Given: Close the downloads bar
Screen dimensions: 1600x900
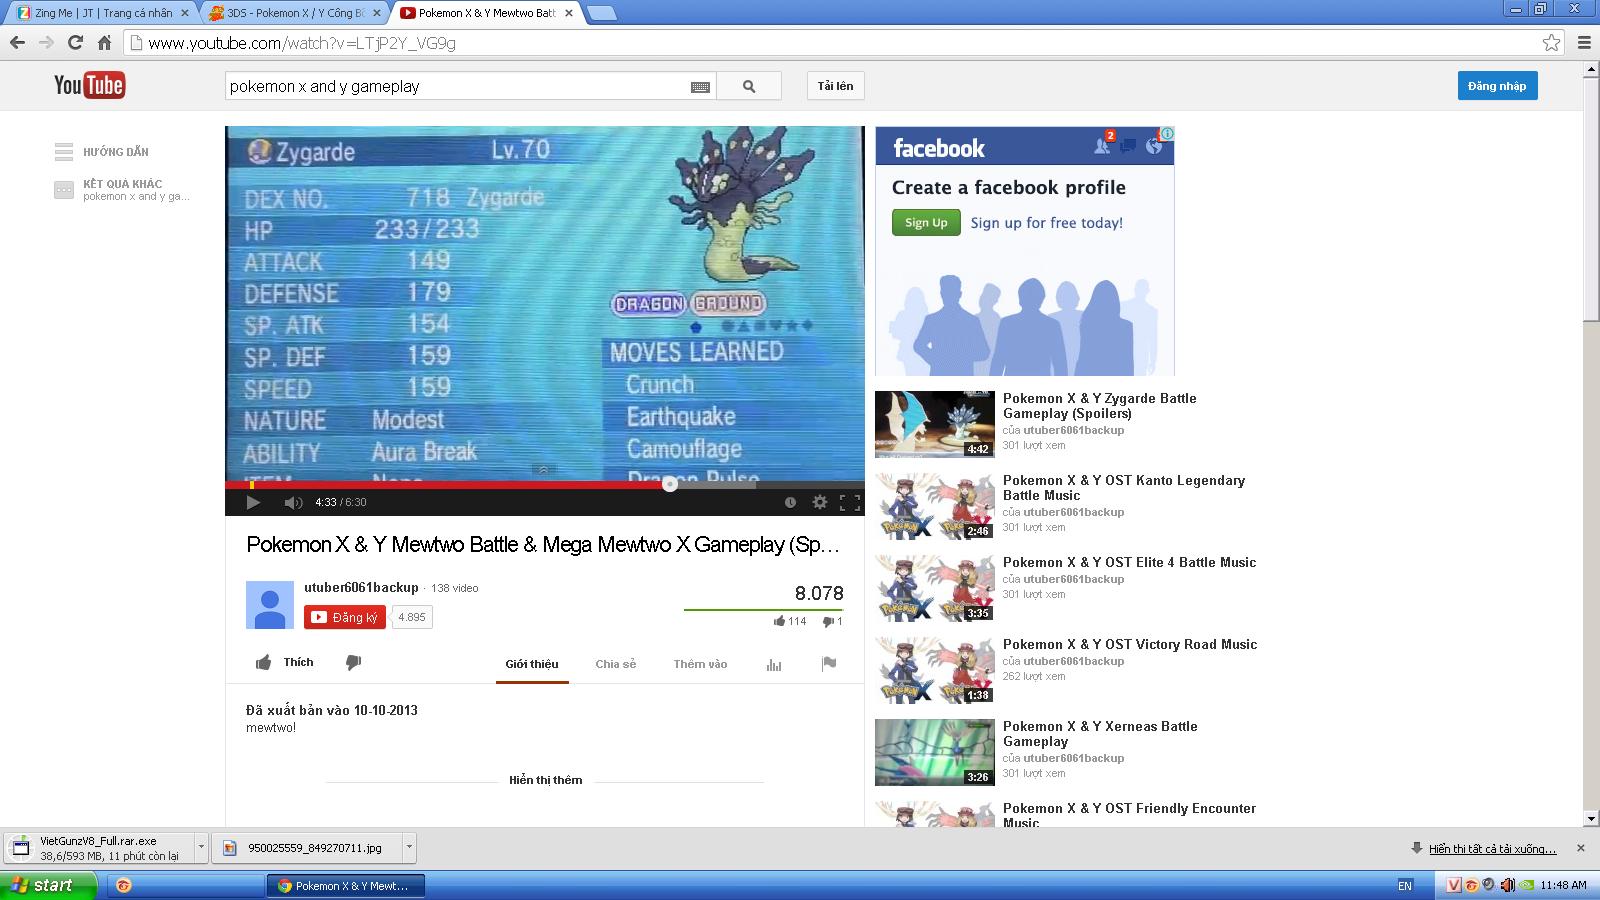Looking at the screenshot, I should point(1580,848).
